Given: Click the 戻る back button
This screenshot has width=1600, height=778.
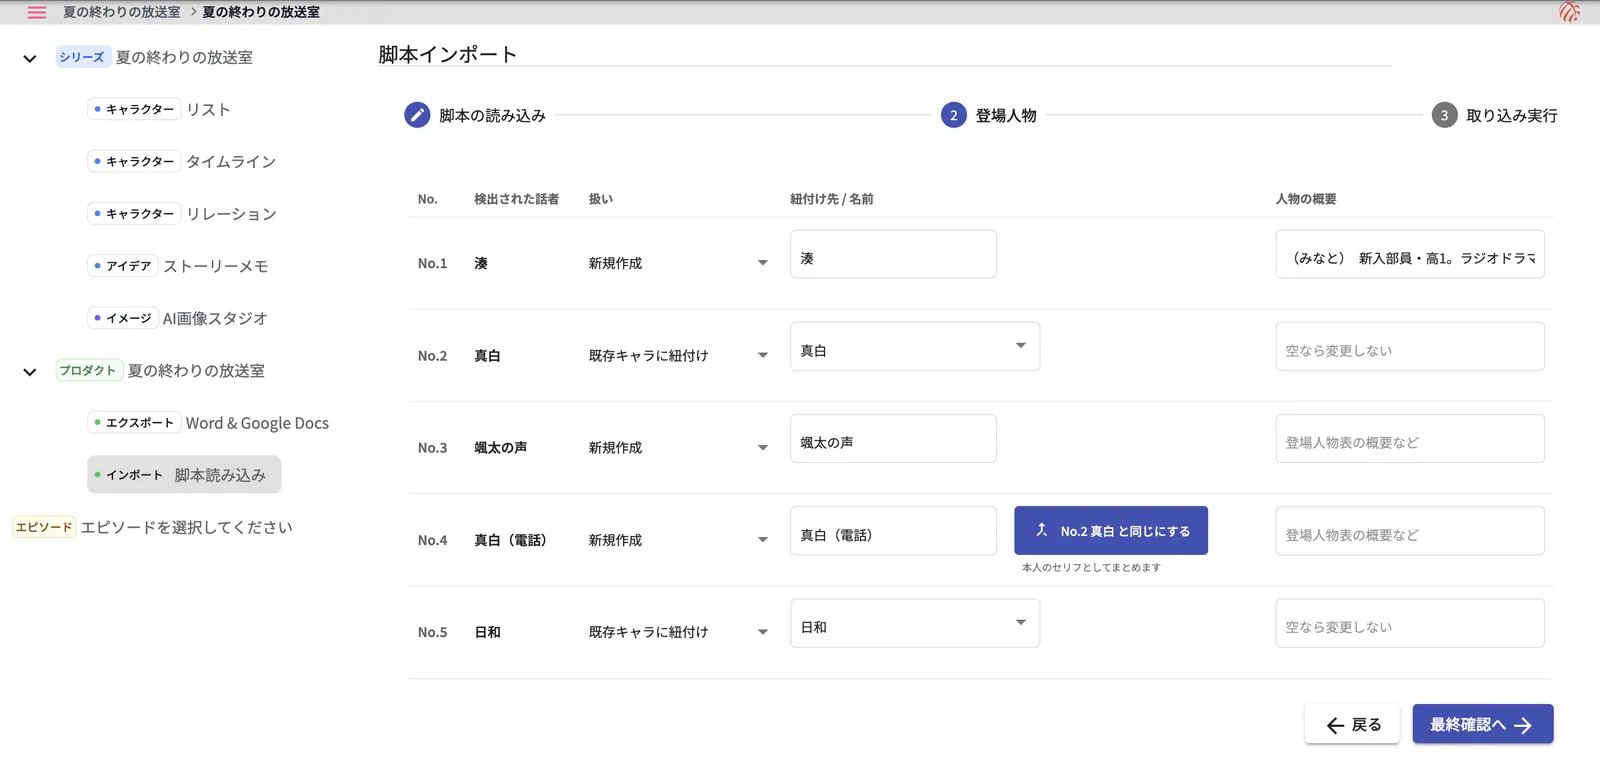Looking at the screenshot, I should pos(1352,725).
